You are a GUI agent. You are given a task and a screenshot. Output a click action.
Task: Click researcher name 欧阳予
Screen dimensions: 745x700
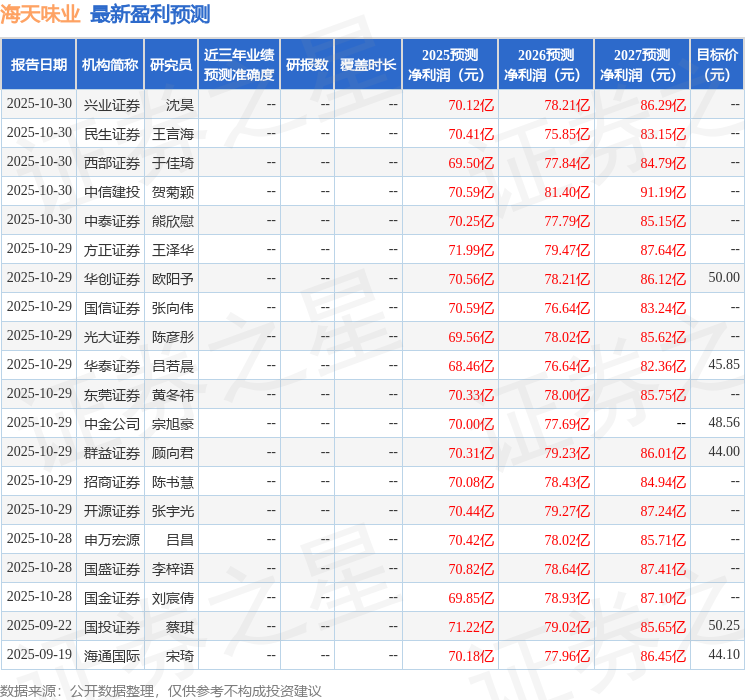173,279
